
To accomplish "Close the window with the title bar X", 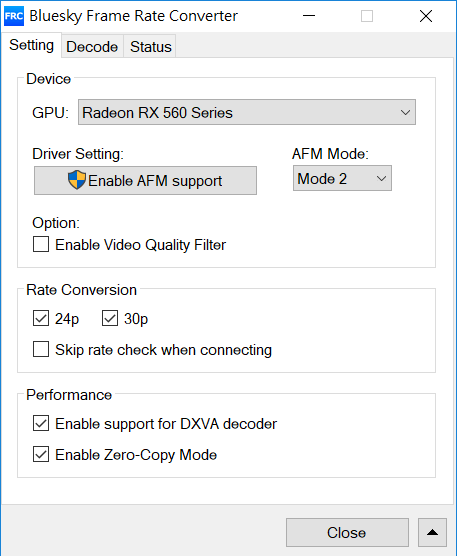I will 426,16.
